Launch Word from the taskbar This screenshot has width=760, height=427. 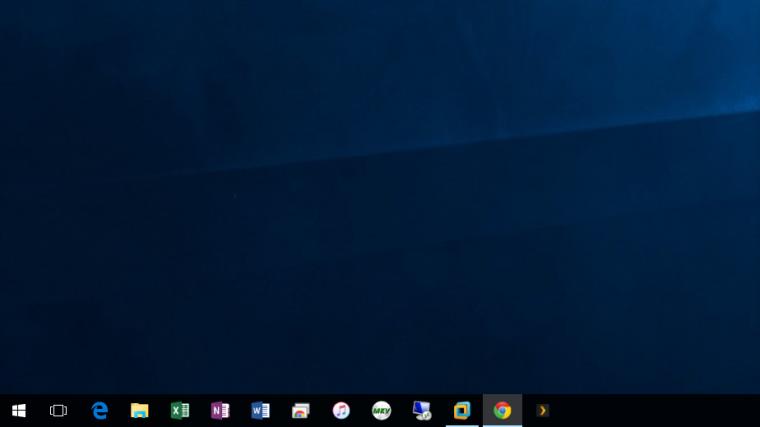tap(260, 411)
